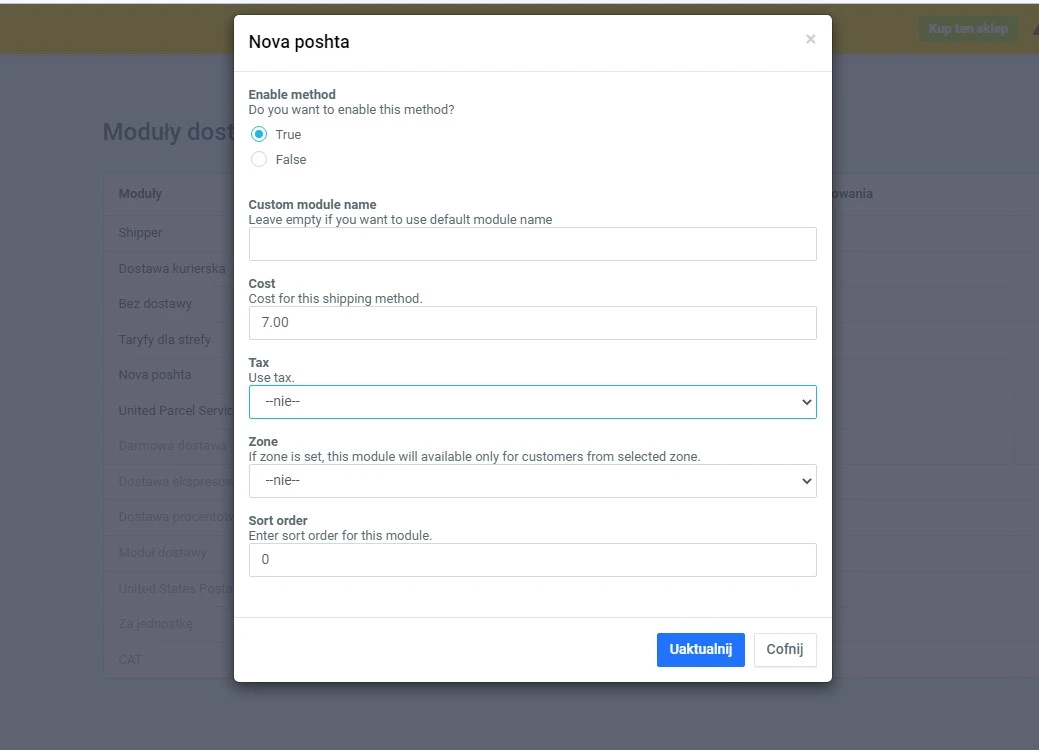Open the Moduł dostawy row
Screen dimensions: 1039x750
tap(163, 553)
